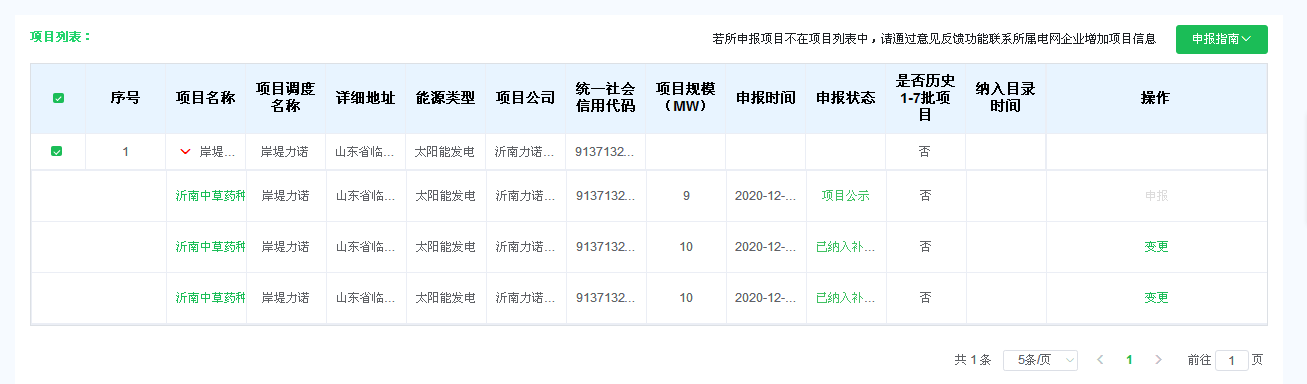Click the 申报状态 column header
The height and width of the screenshot is (384, 1307).
[845, 98]
